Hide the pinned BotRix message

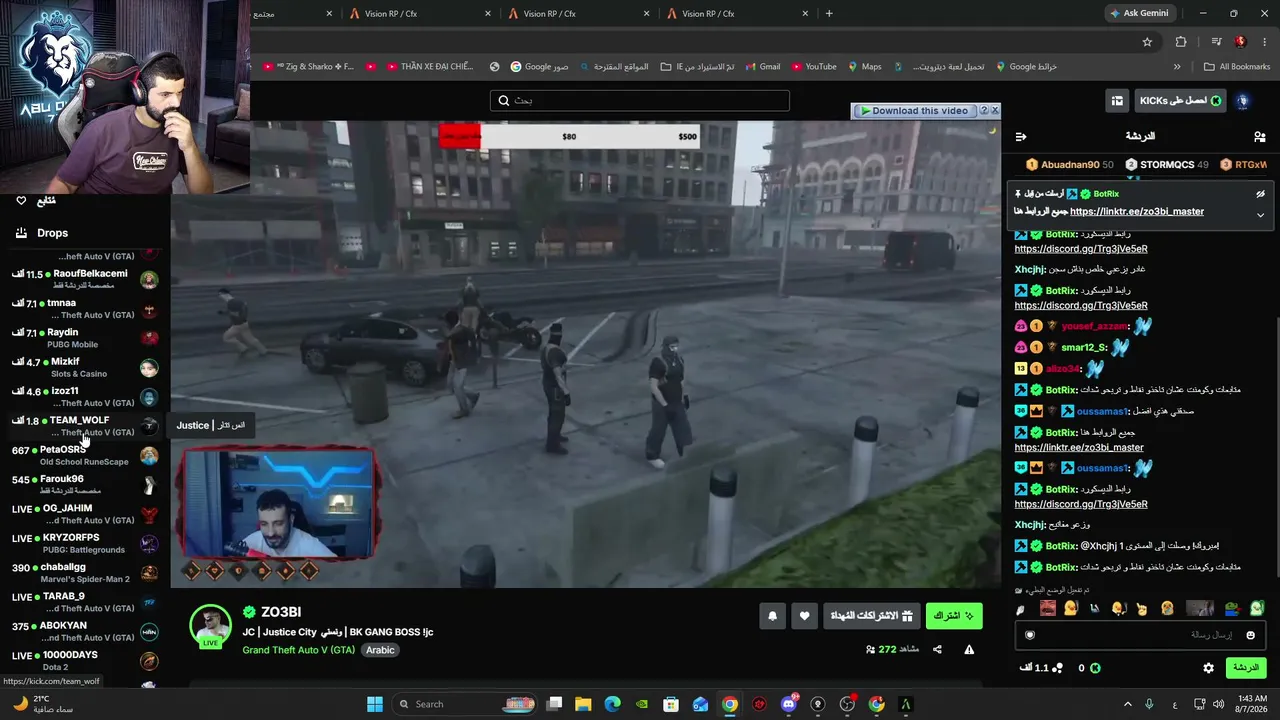[x=1260, y=194]
